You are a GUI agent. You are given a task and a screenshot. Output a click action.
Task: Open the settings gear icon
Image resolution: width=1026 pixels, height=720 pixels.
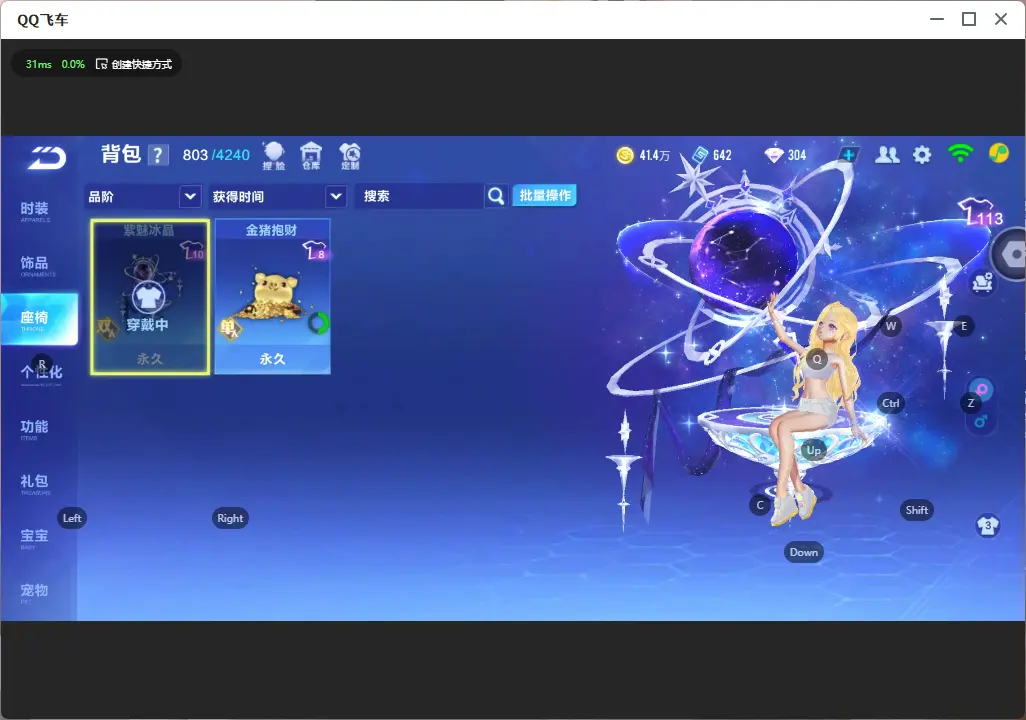coord(922,155)
